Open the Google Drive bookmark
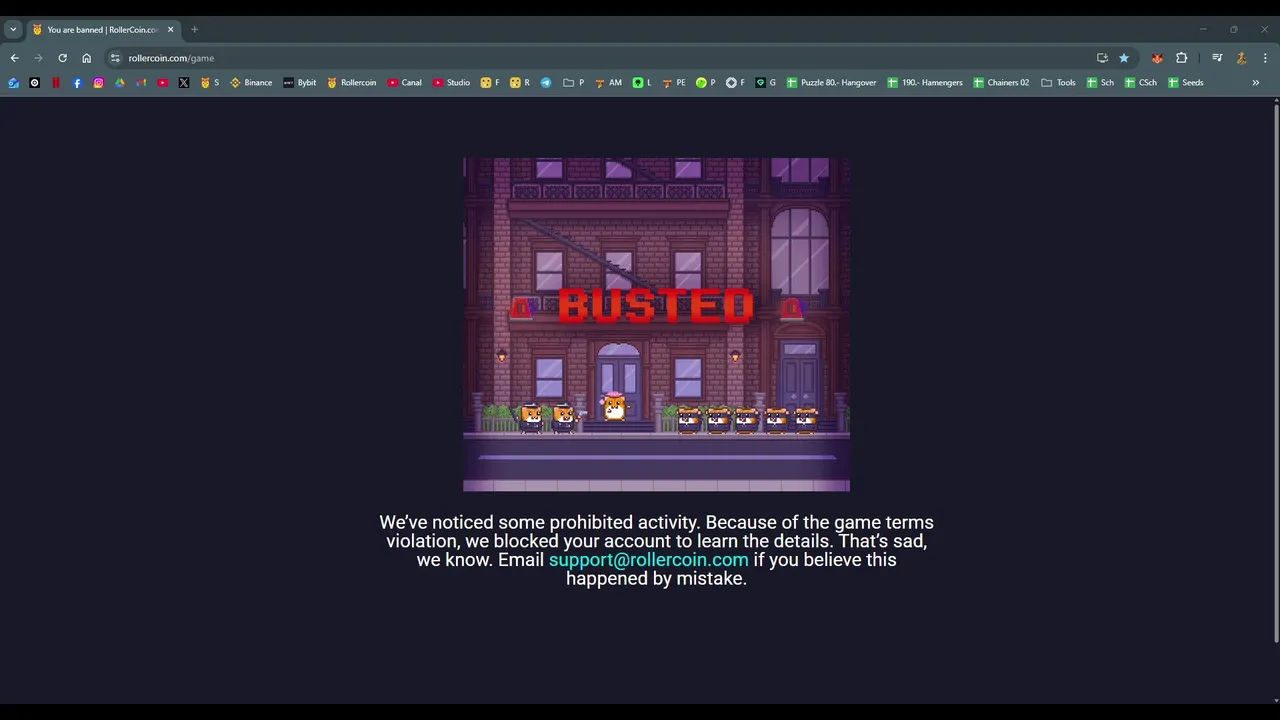This screenshot has height=720, width=1280. click(120, 83)
